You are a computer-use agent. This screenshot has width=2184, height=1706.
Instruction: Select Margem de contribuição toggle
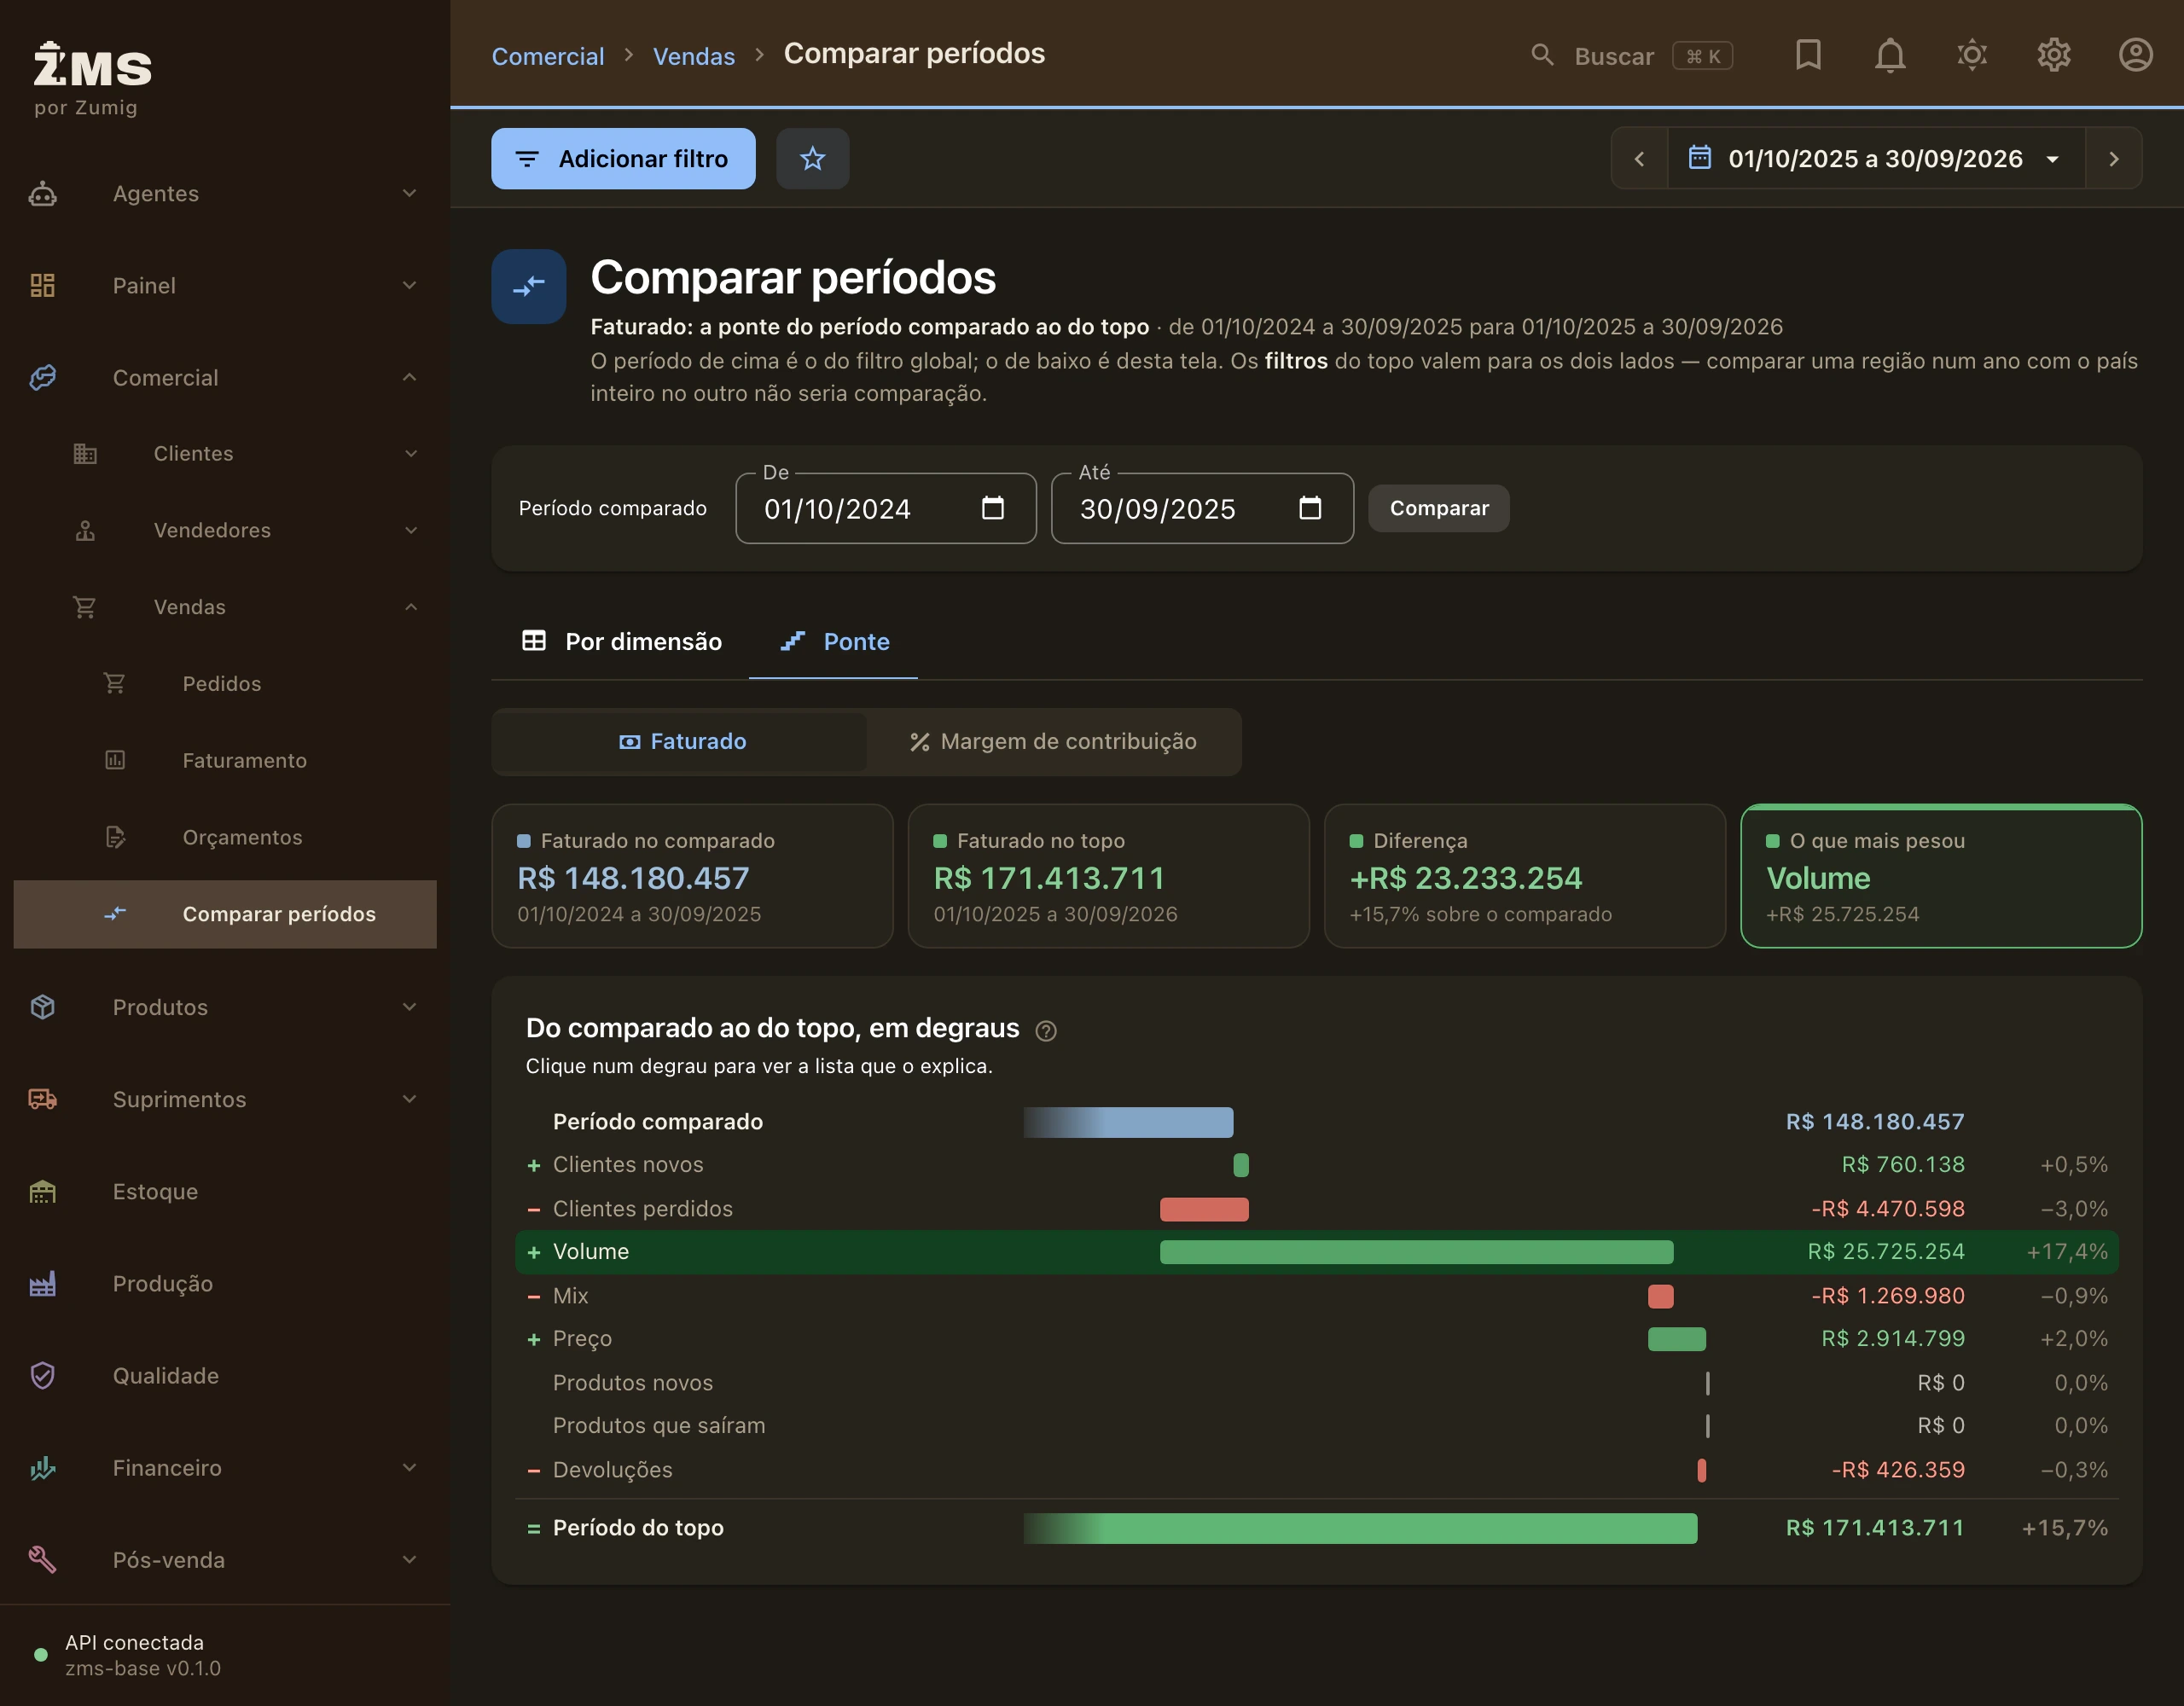(1054, 741)
